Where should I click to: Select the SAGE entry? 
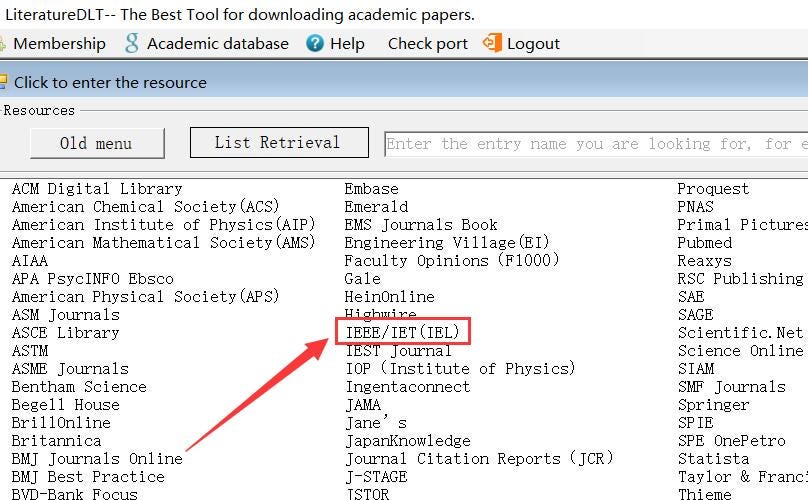pyautogui.click(x=695, y=315)
